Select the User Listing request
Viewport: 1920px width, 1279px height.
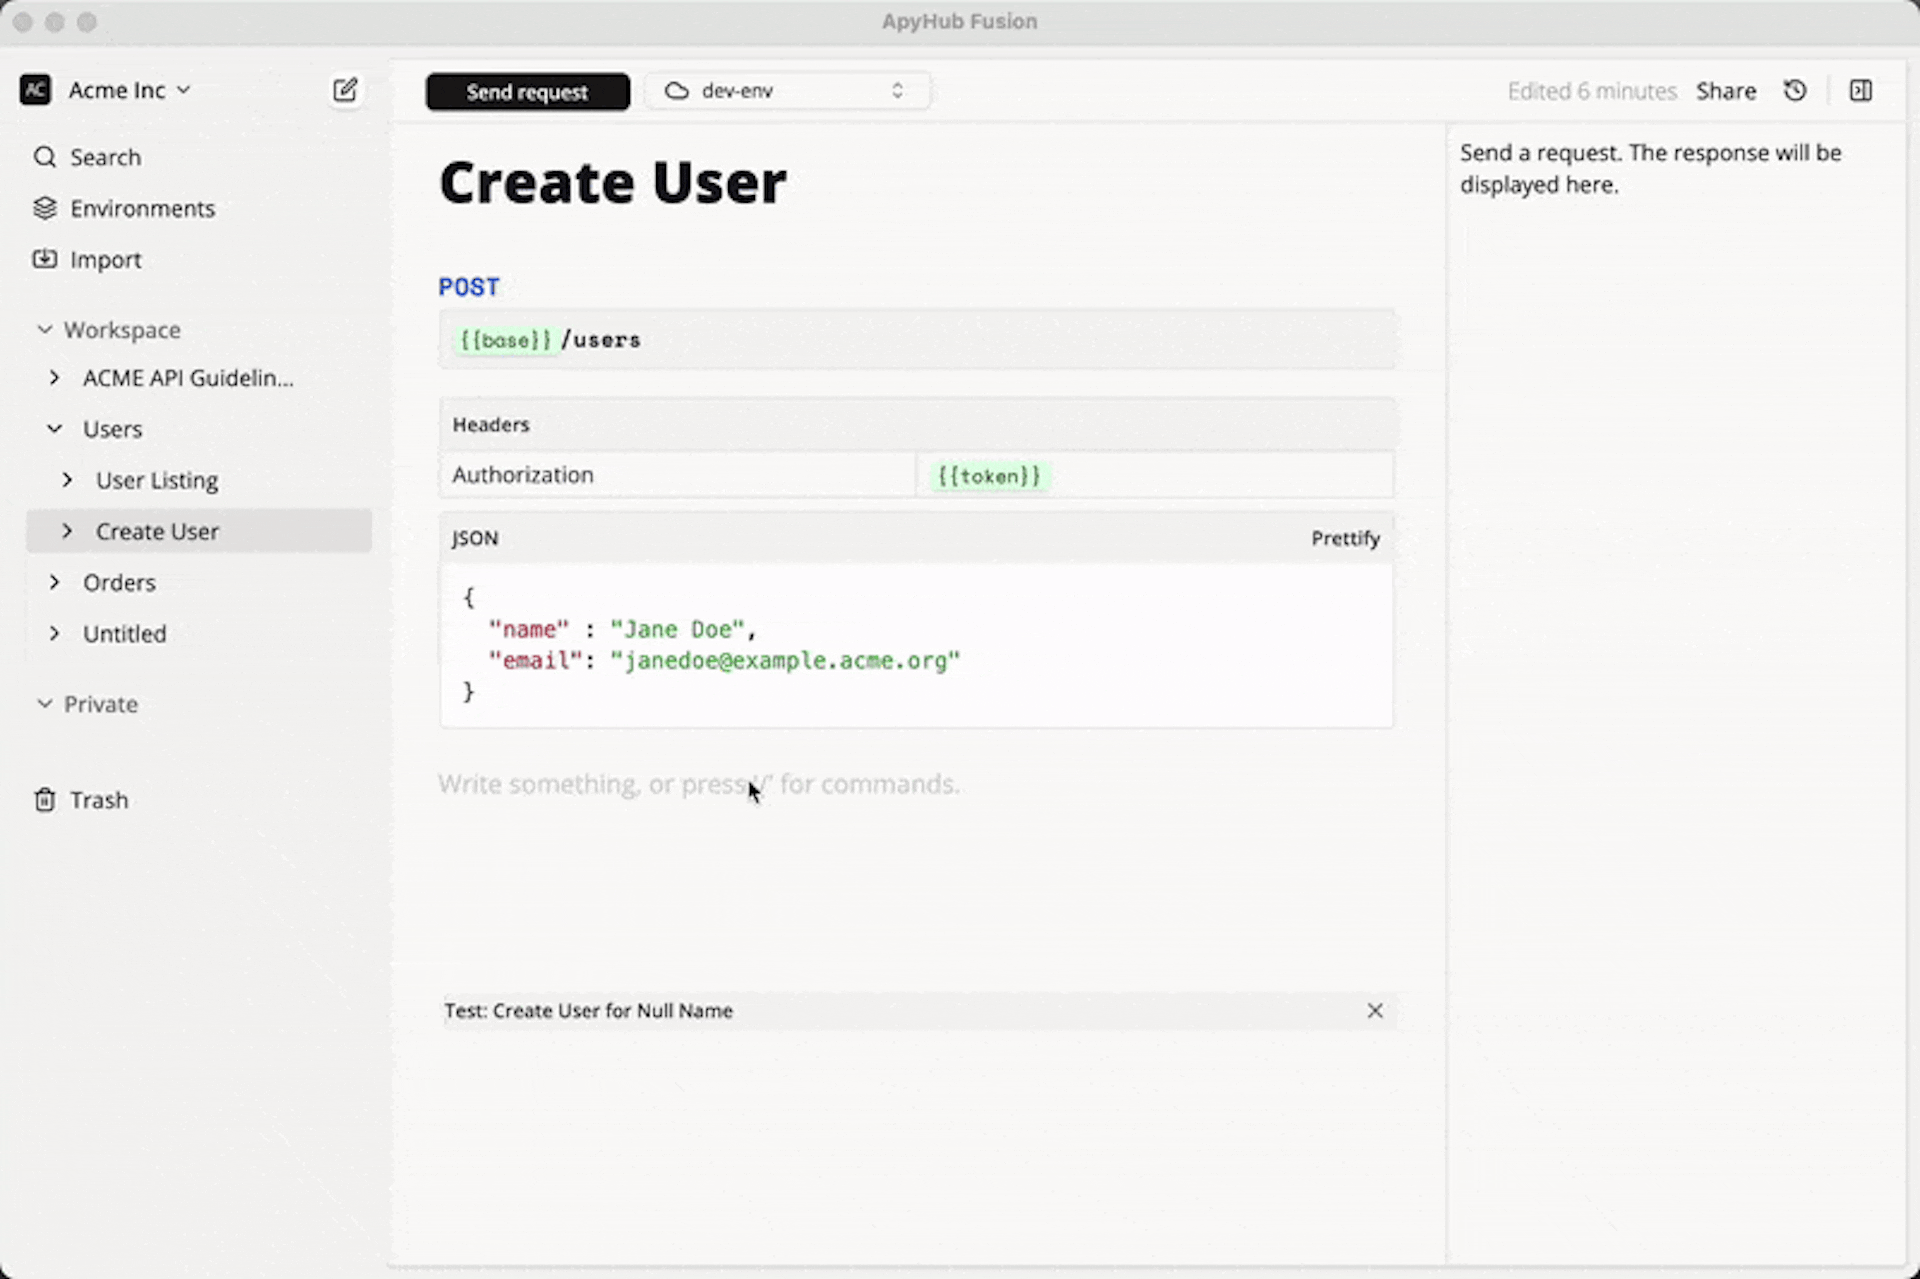click(x=156, y=480)
